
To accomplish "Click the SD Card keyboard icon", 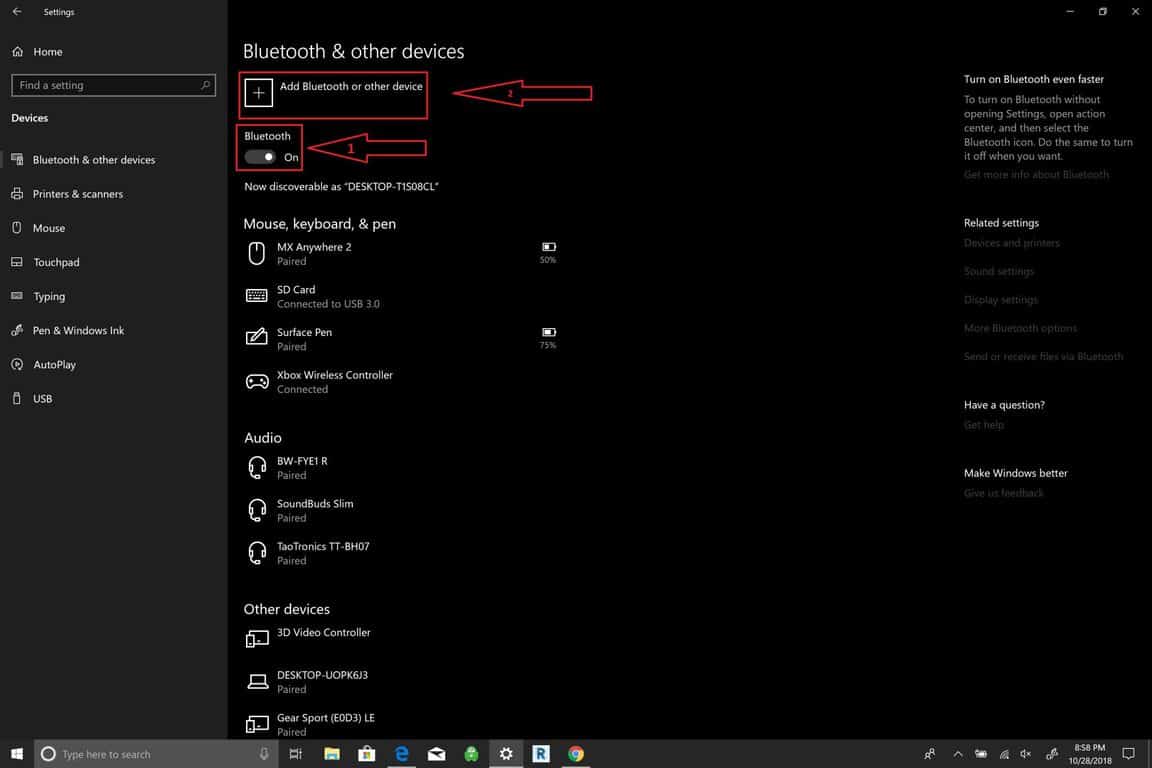I will pos(257,296).
